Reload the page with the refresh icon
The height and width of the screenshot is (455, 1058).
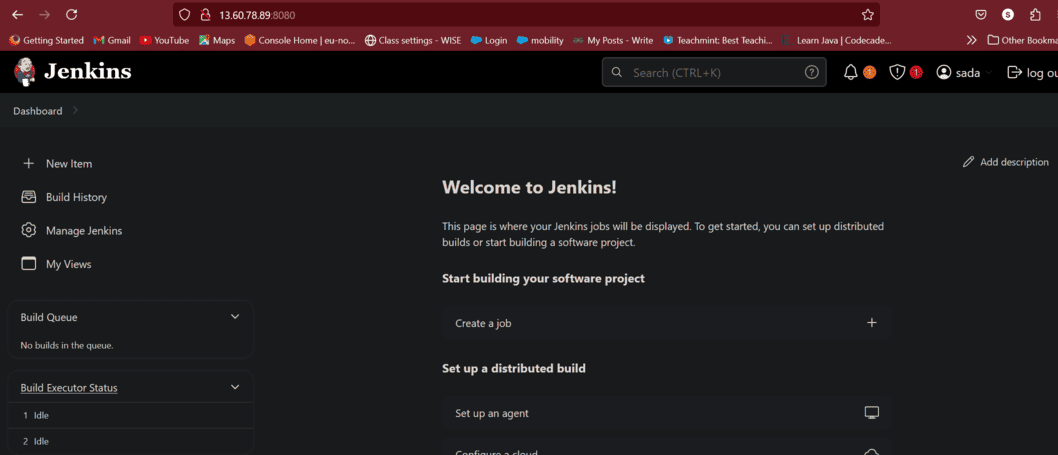pyautogui.click(x=72, y=15)
